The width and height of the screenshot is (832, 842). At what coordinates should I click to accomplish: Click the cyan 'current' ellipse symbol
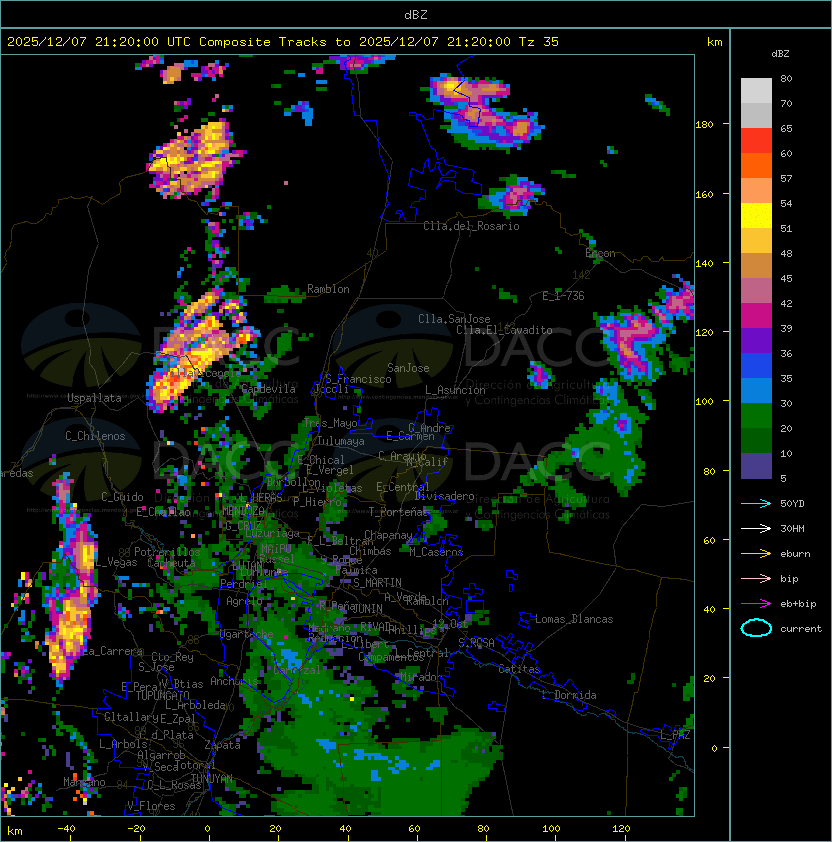tap(756, 628)
